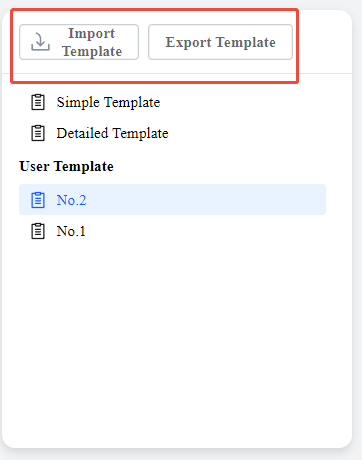Click the word Import in the import button

92,33
